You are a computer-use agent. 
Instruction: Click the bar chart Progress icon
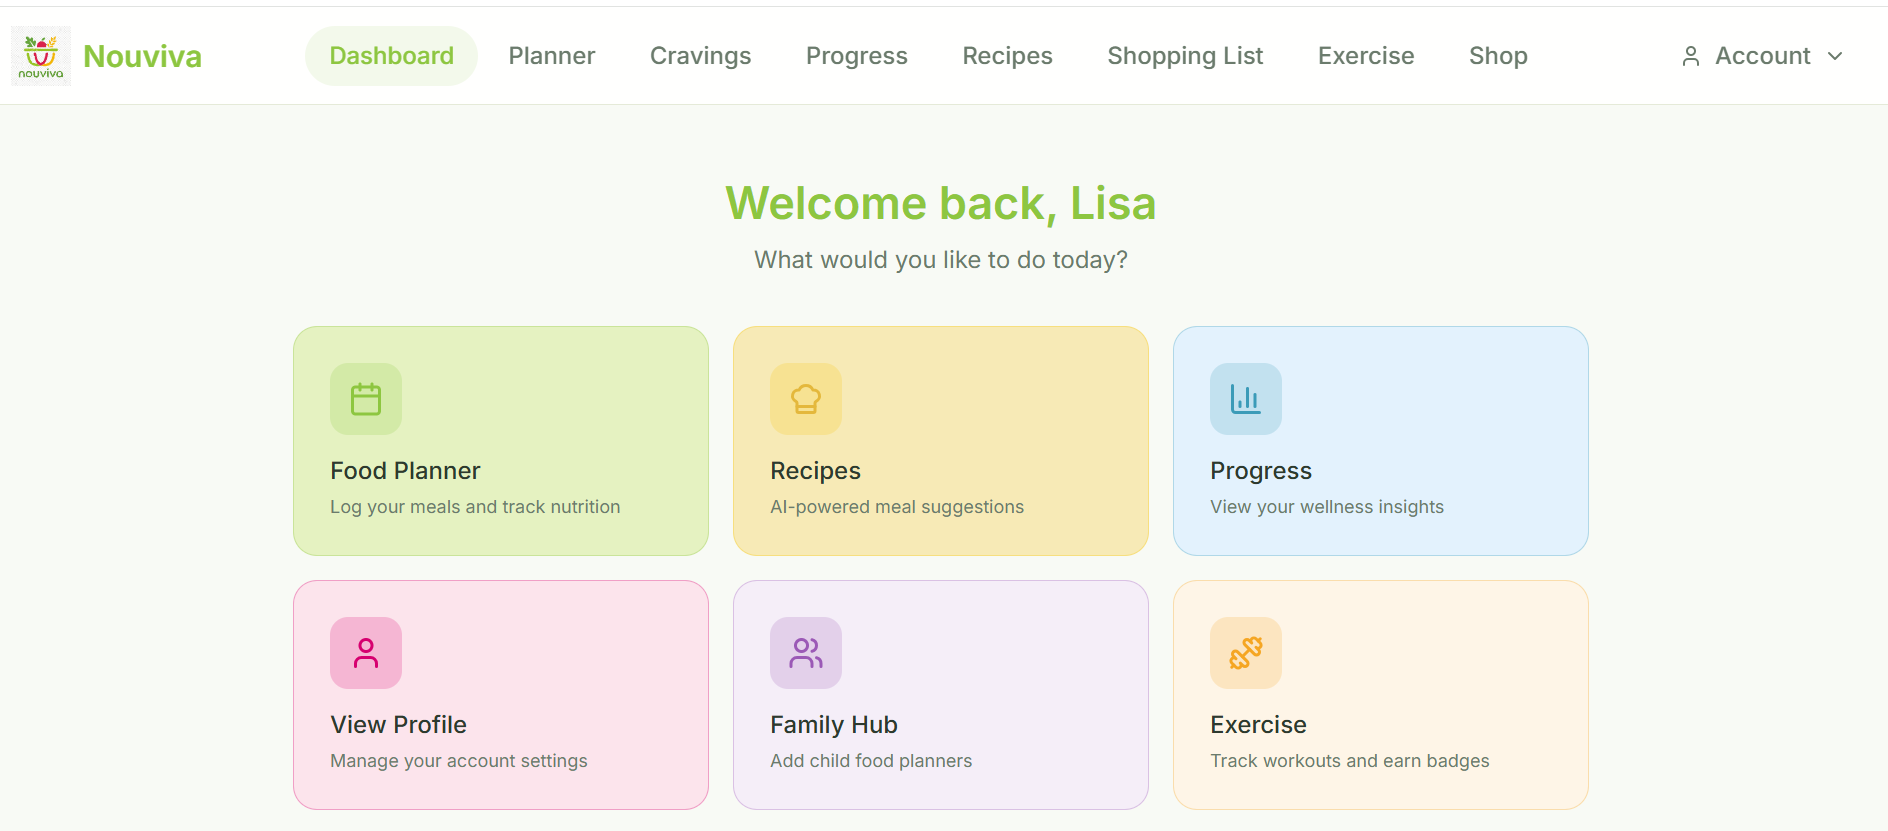coord(1246,399)
